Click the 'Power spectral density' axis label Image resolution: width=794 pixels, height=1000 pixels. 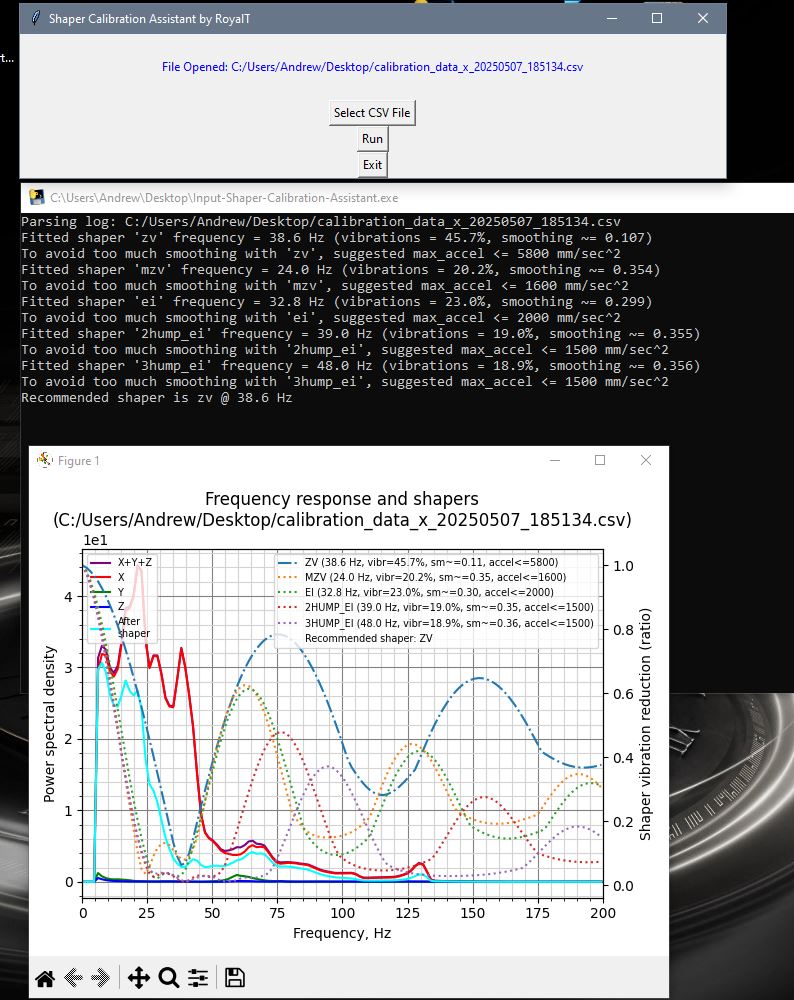(49, 724)
